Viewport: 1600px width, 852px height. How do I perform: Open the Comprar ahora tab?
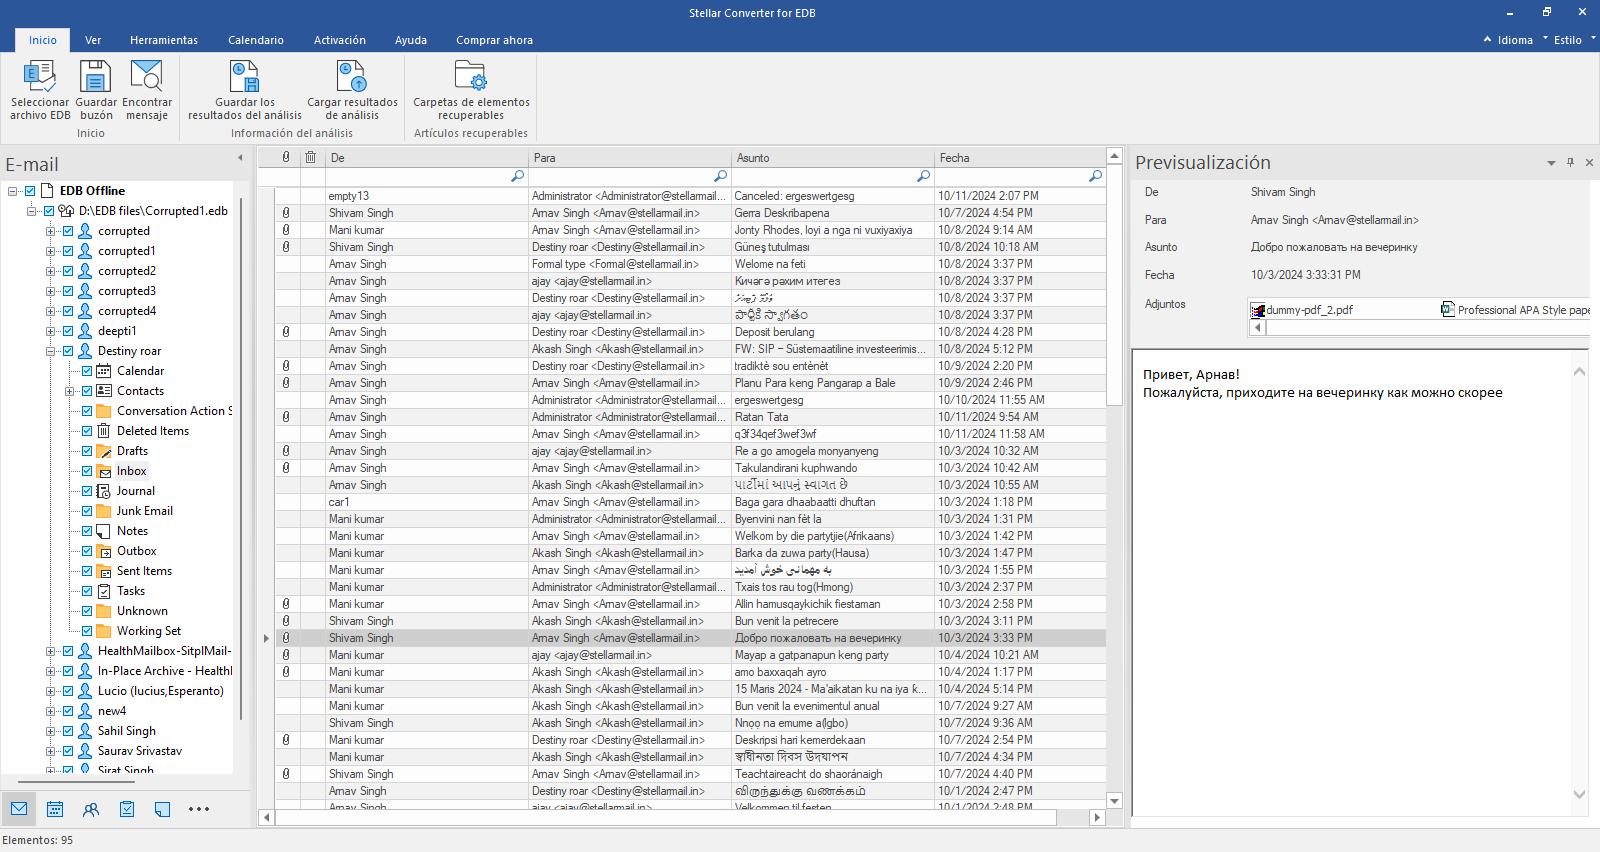coord(495,40)
